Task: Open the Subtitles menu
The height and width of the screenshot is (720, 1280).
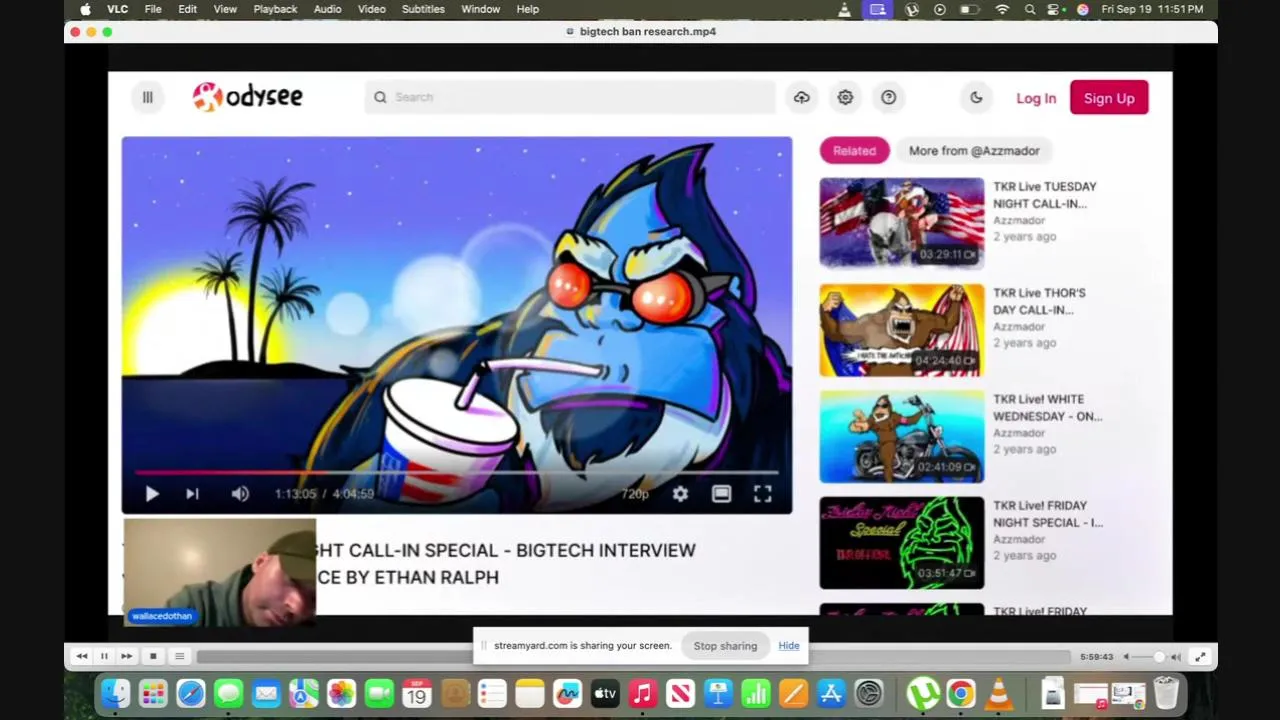Action: [423, 9]
